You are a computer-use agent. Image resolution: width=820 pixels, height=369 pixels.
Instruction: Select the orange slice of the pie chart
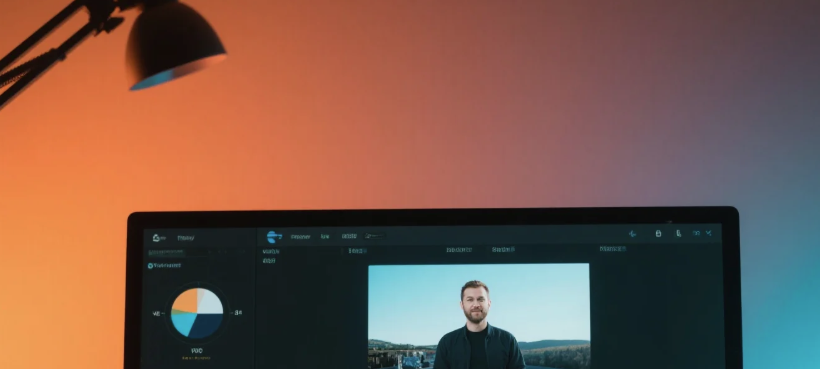pos(185,301)
